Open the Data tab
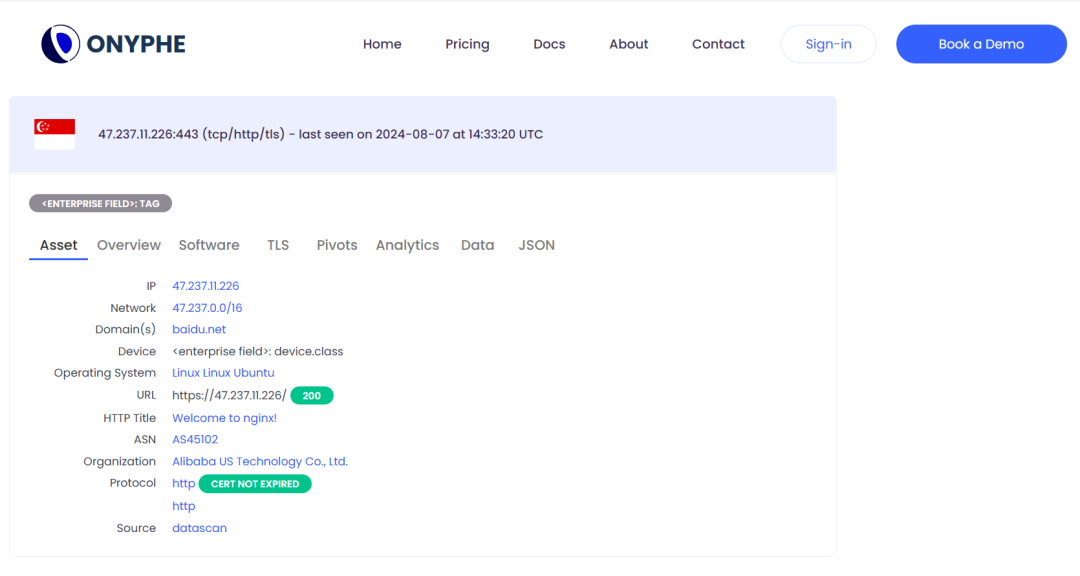Screen dimensions: 1080x576 477,245
